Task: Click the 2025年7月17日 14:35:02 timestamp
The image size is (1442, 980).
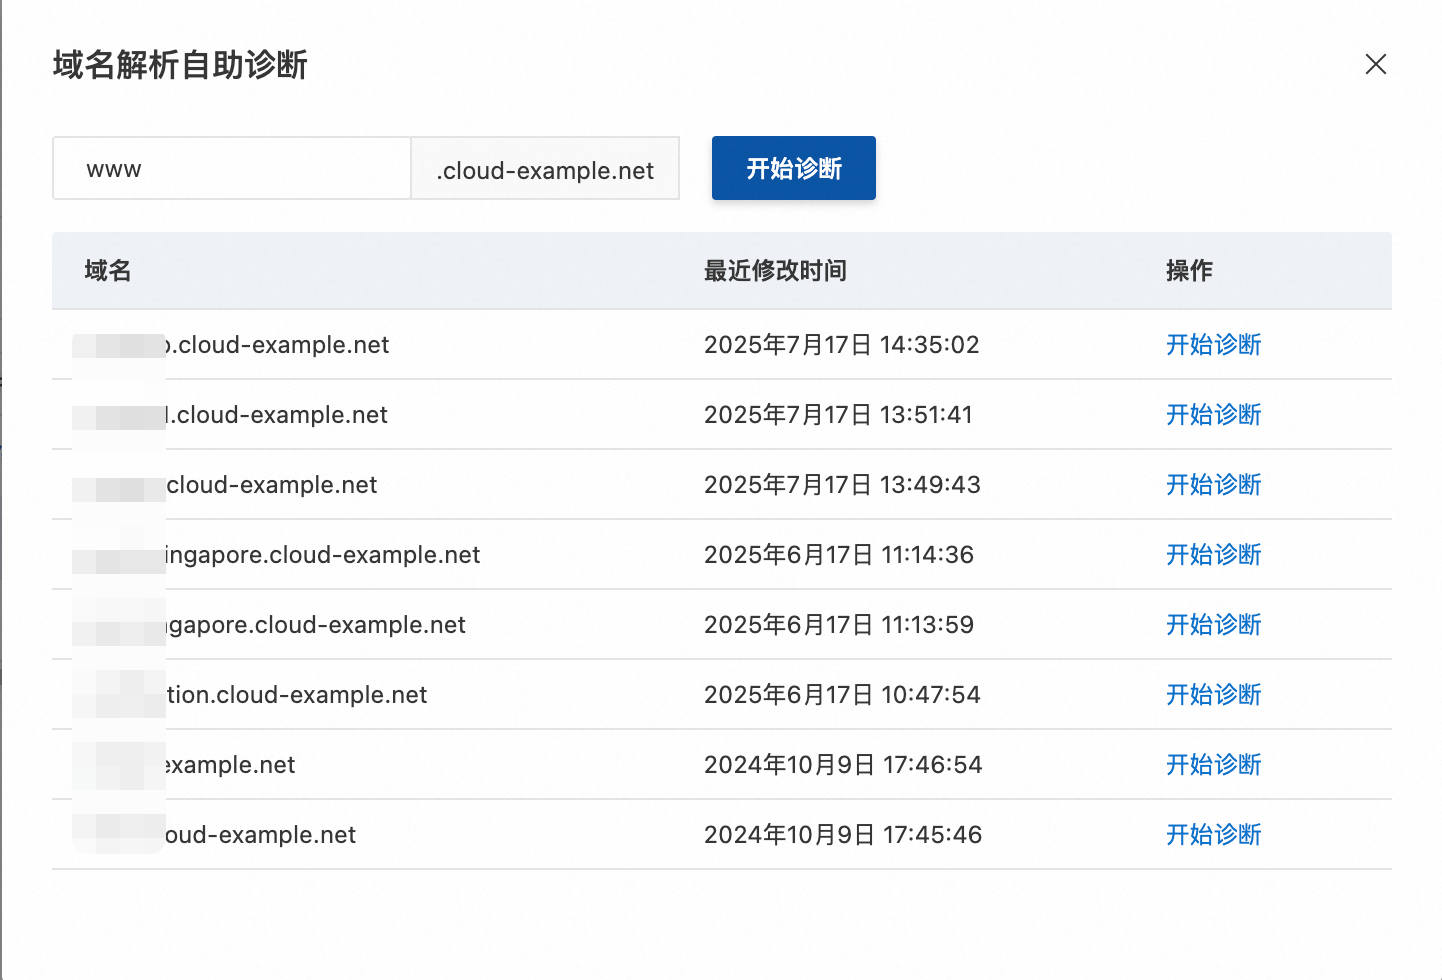Action: tap(842, 345)
